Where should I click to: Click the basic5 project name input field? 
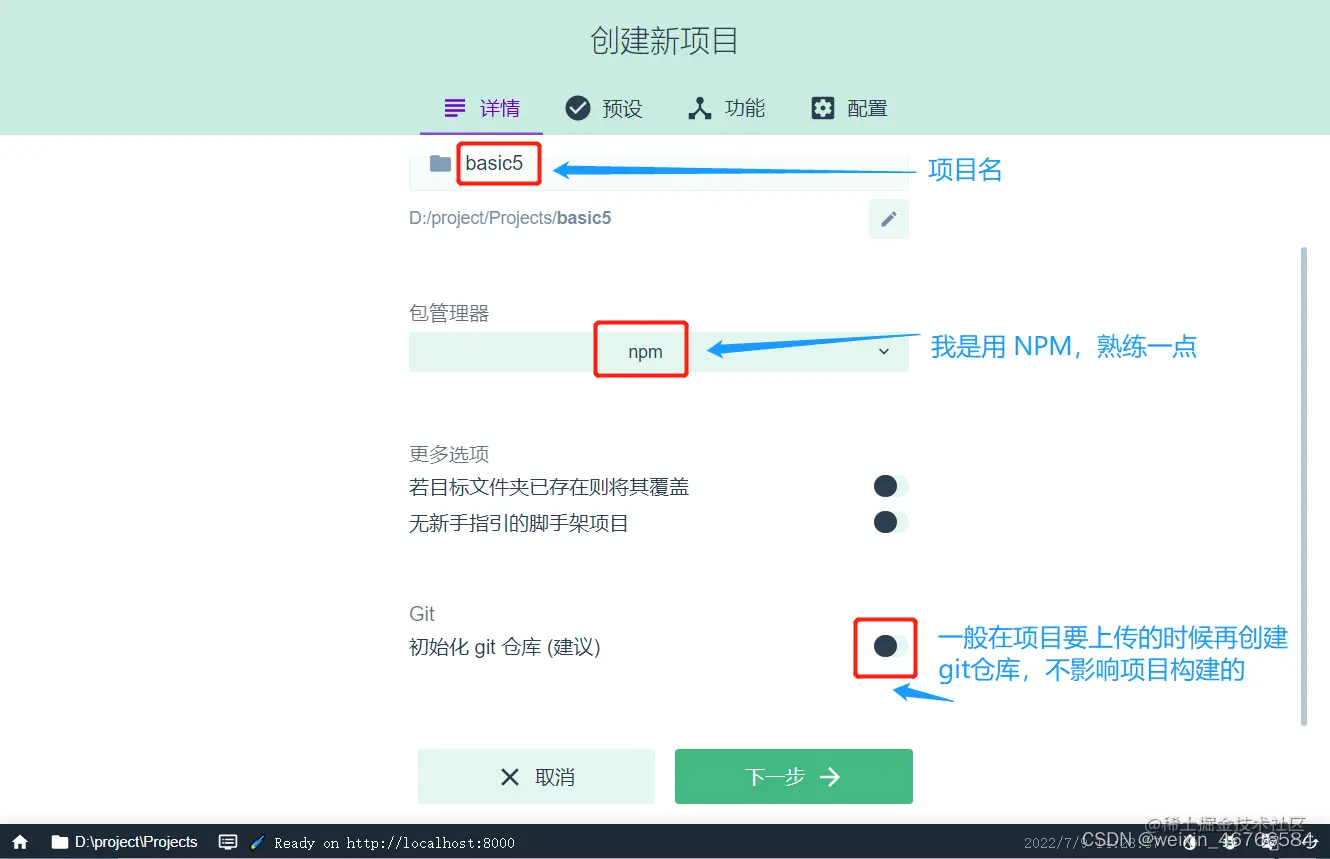coord(498,164)
